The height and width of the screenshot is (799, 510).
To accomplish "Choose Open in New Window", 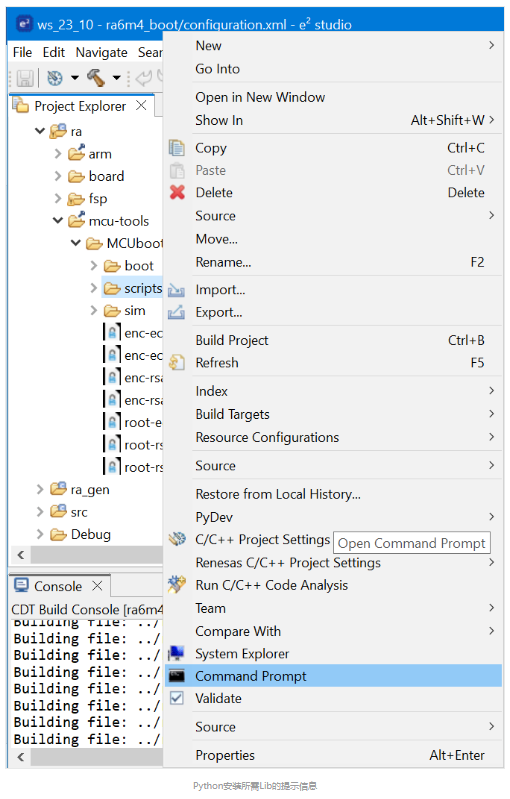I will pos(333,97).
